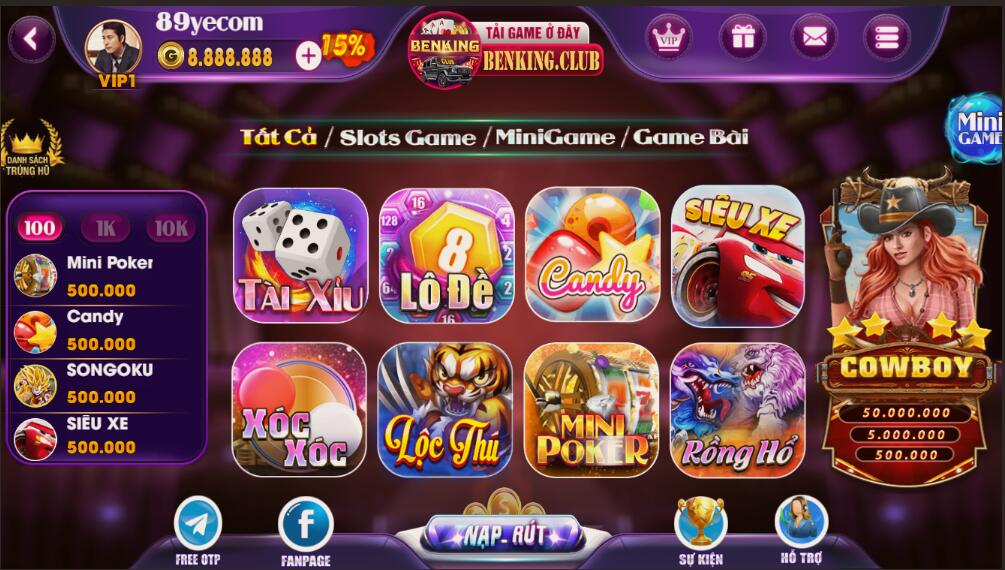The height and width of the screenshot is (570, 1005).
Task: Open the gift box rewards icon
Action: point(742,38)
